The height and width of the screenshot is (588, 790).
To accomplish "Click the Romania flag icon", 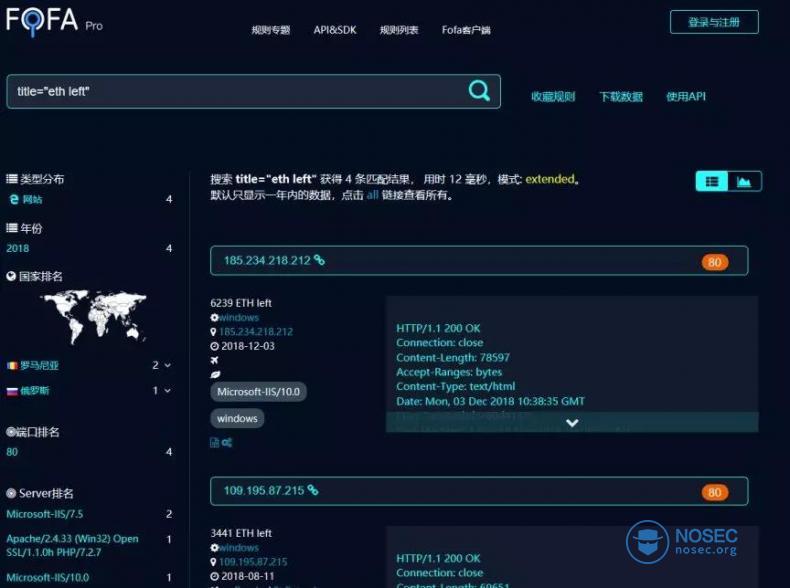I will click(12, 365).
